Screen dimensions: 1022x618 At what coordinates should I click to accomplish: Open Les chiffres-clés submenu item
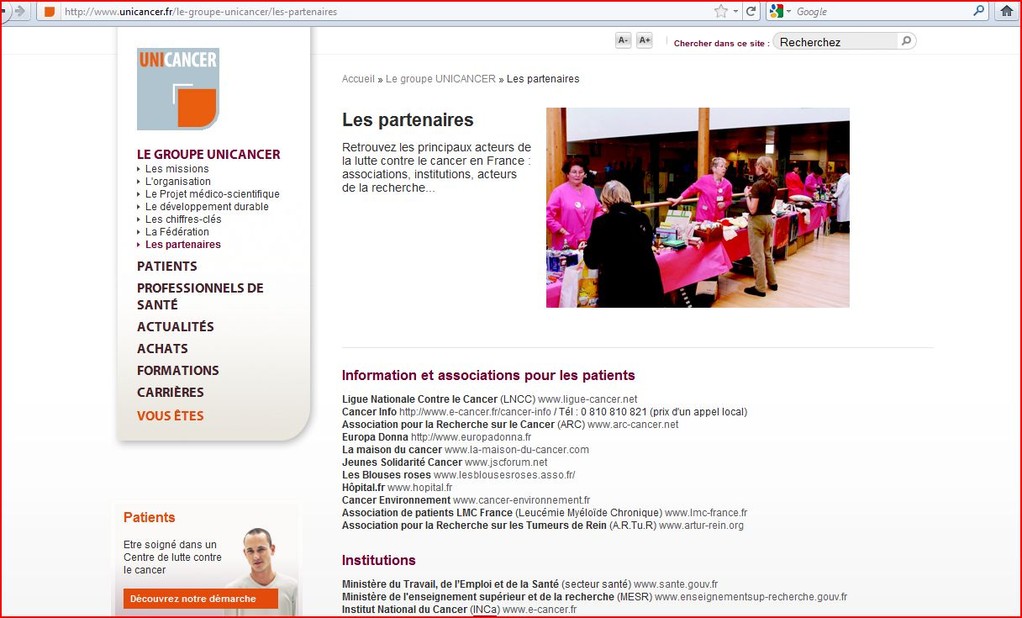183,219
